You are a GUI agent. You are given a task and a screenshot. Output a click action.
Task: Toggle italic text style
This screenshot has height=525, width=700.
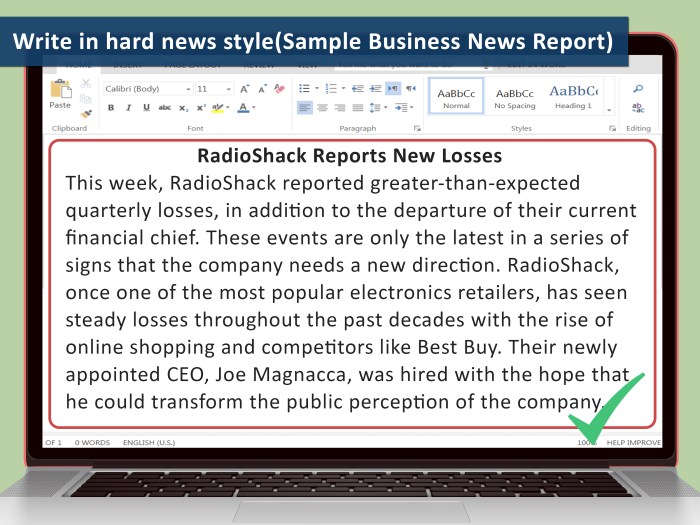[x=128, y=108]
